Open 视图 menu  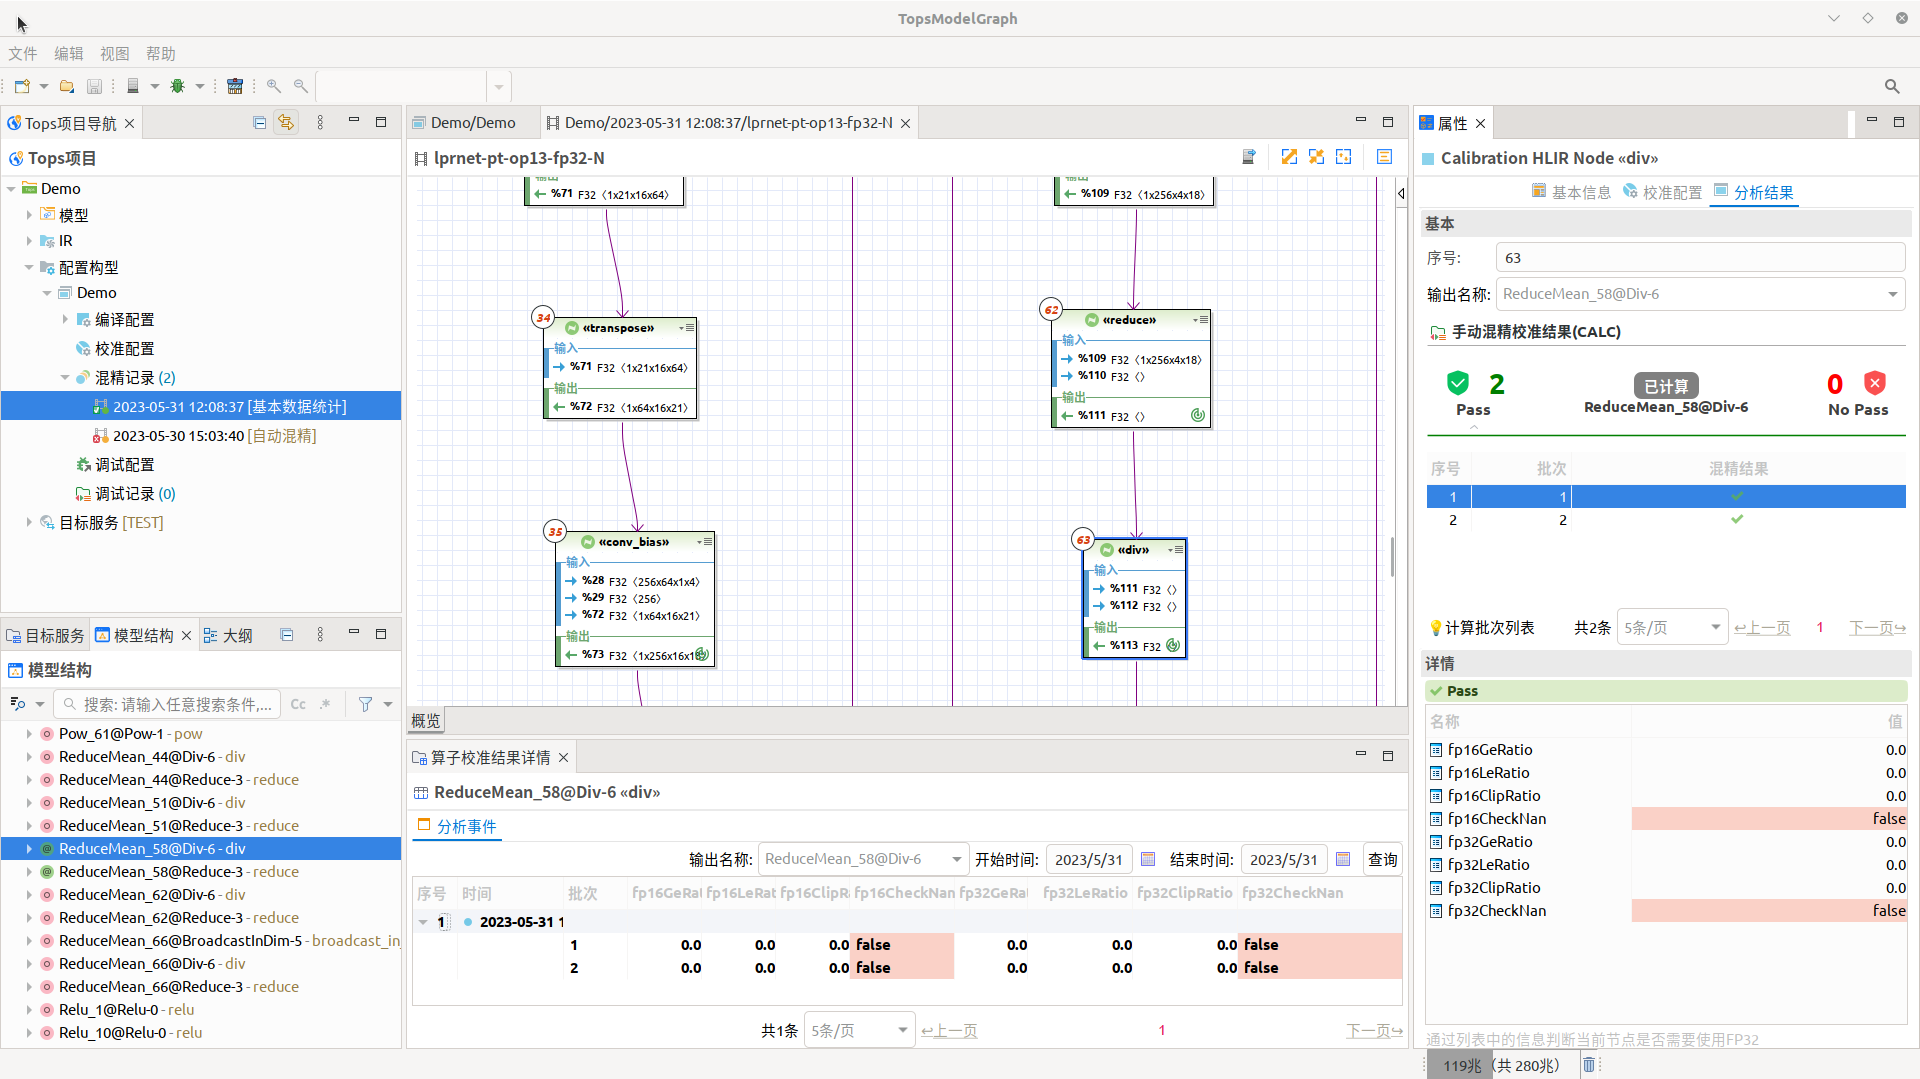point(115,54)
